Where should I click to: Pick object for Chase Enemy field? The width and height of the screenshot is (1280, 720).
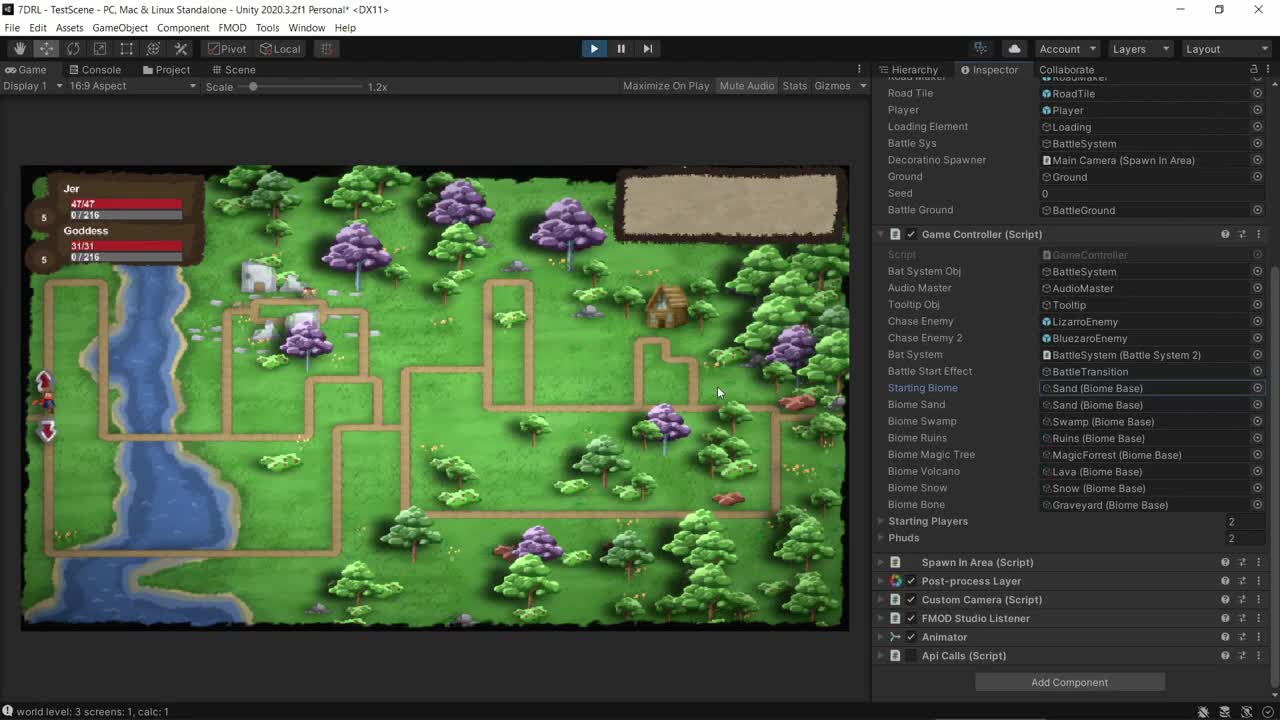tap(1257, 322)
